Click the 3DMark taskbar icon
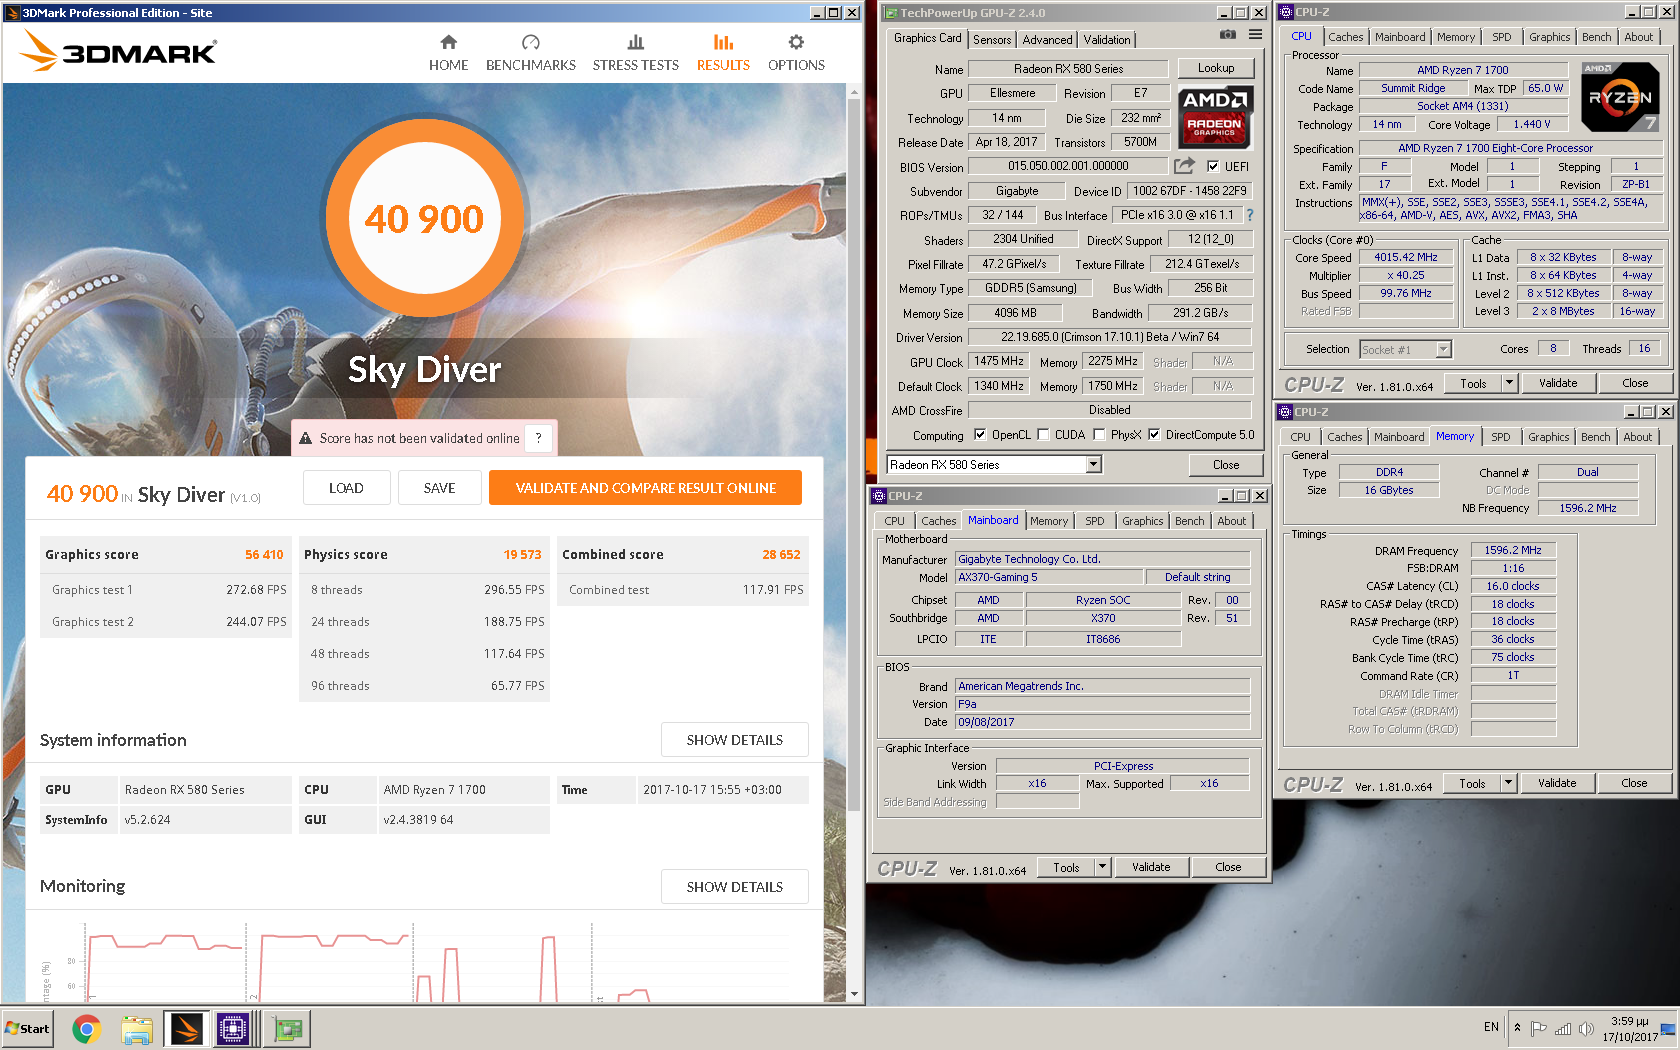Viewport: 1680px width, 1050px height. pos(186,1028)
